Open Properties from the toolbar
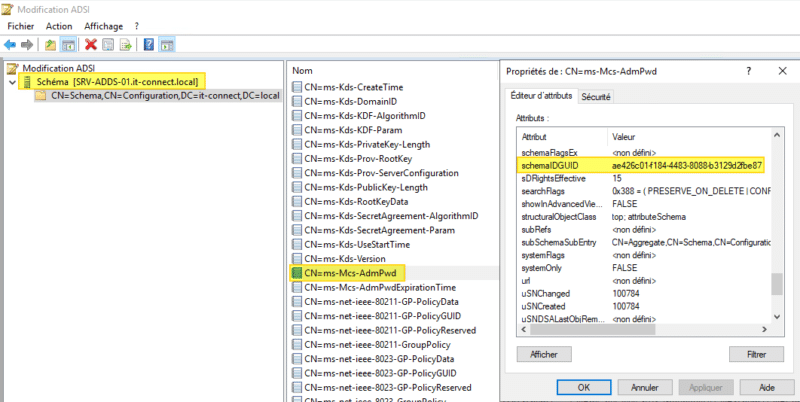800x402 pixels. pyautogui.click(x=108, y=45)
